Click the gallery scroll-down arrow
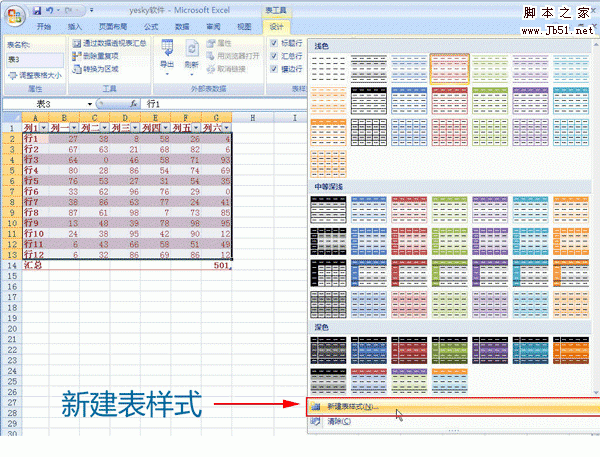Image resolution: width=600 pixels, height=457 pixels. (596, 392)
